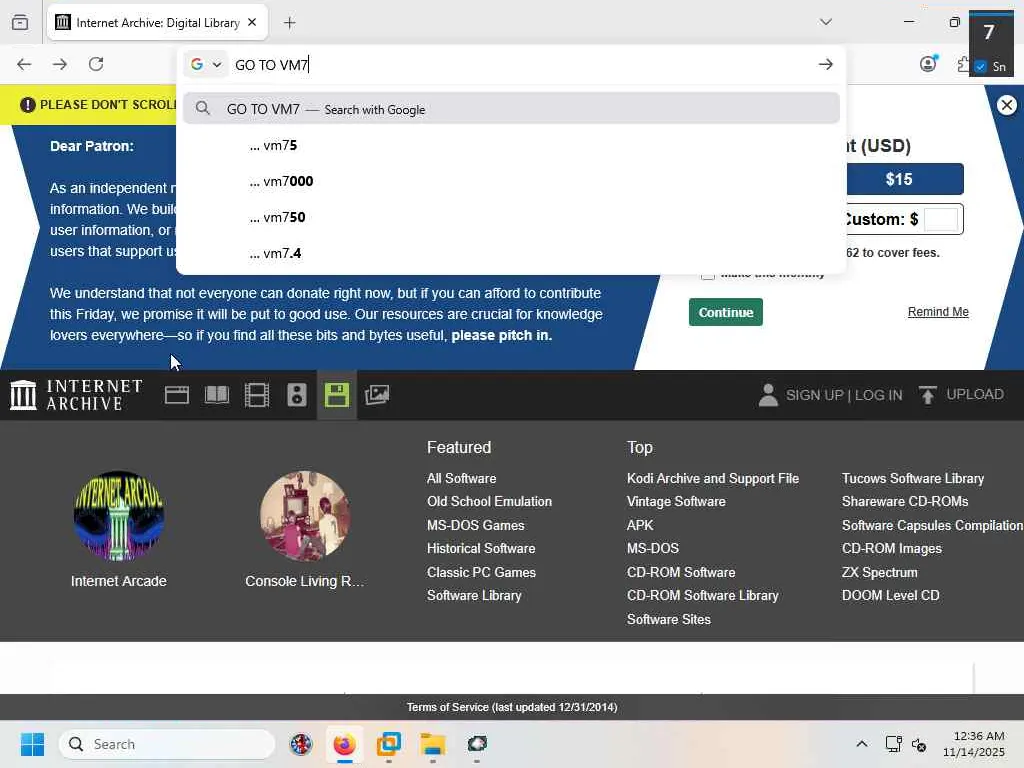The height and width of the screenshot is (768, 1024).
Task: Open the last taskbar app icon
Action: [x=477, y=744]
